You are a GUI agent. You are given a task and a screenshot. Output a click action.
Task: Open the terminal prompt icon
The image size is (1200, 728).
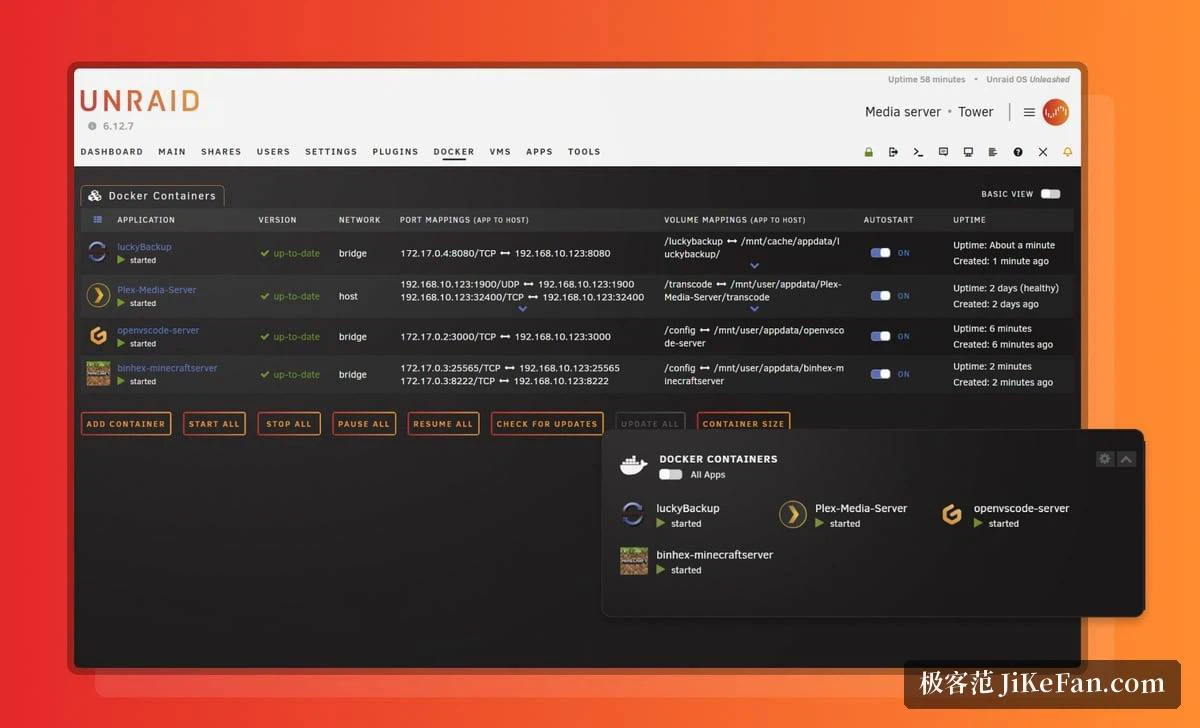tap(918, 152)
